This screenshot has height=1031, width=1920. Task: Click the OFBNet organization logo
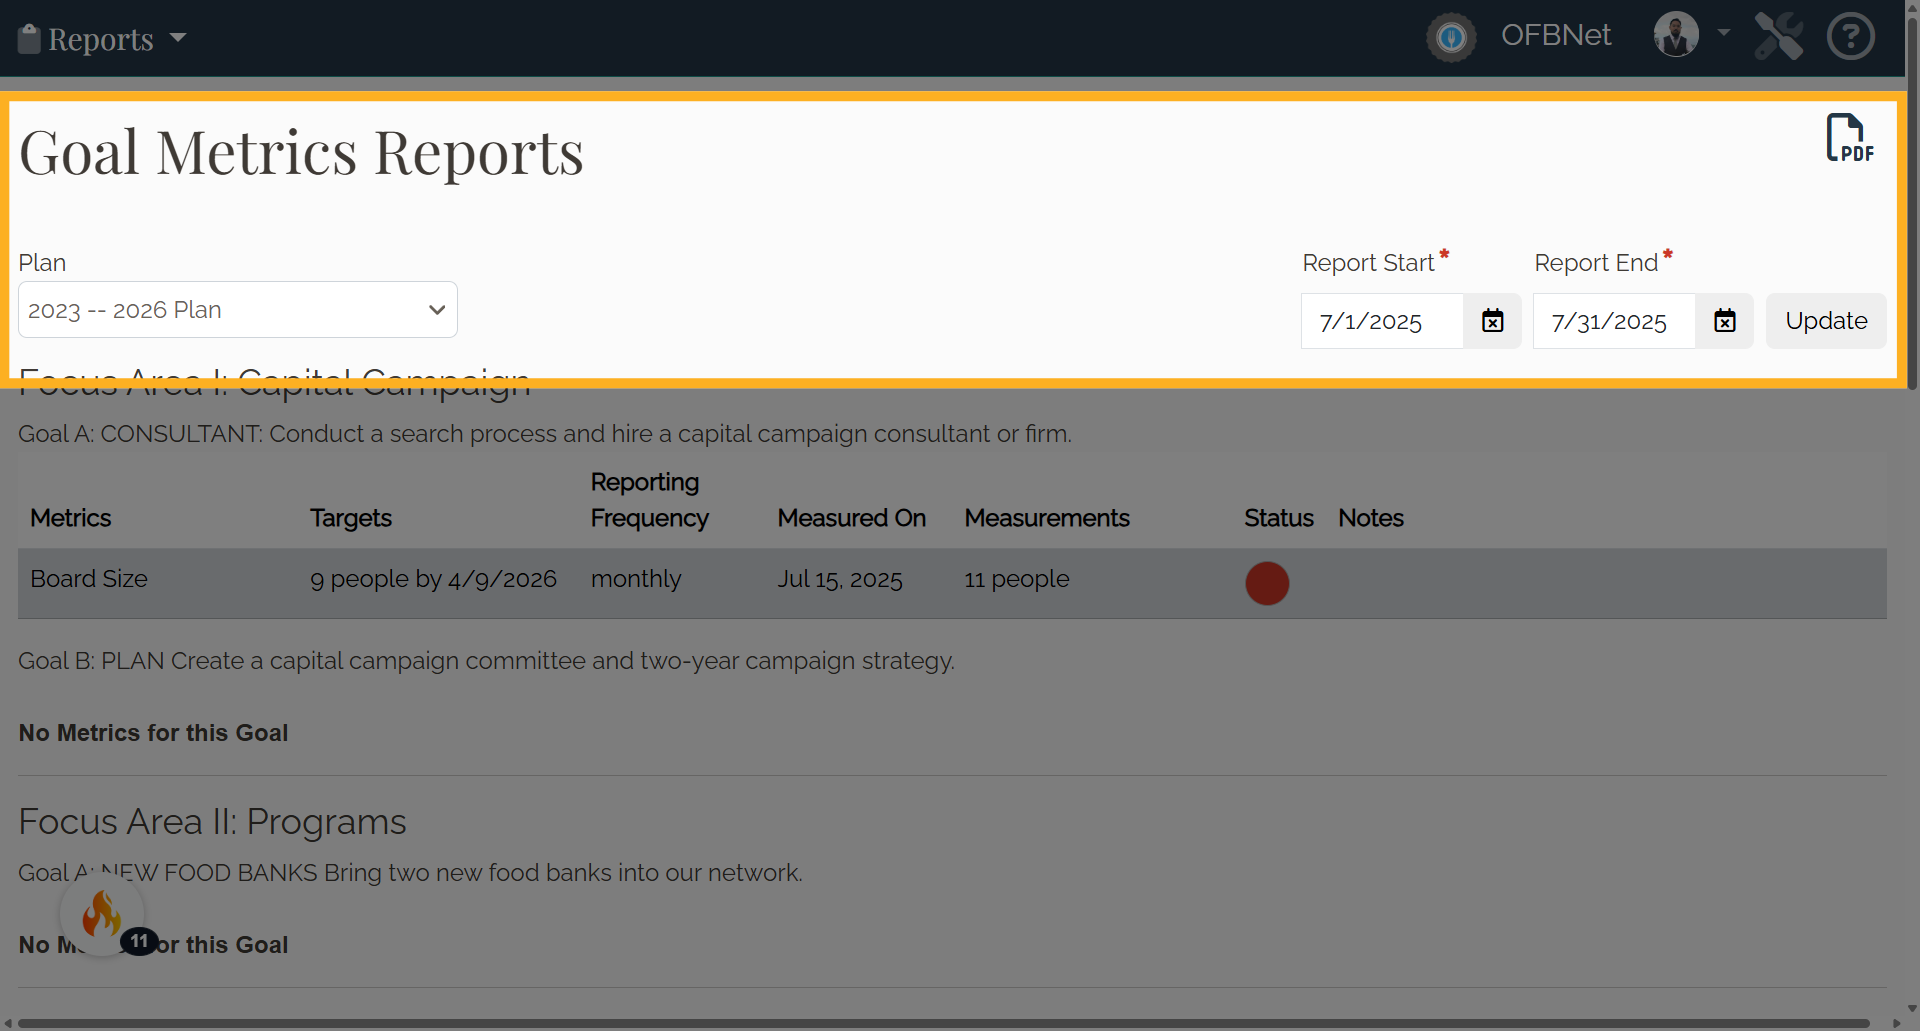[x=1451, y=38]
